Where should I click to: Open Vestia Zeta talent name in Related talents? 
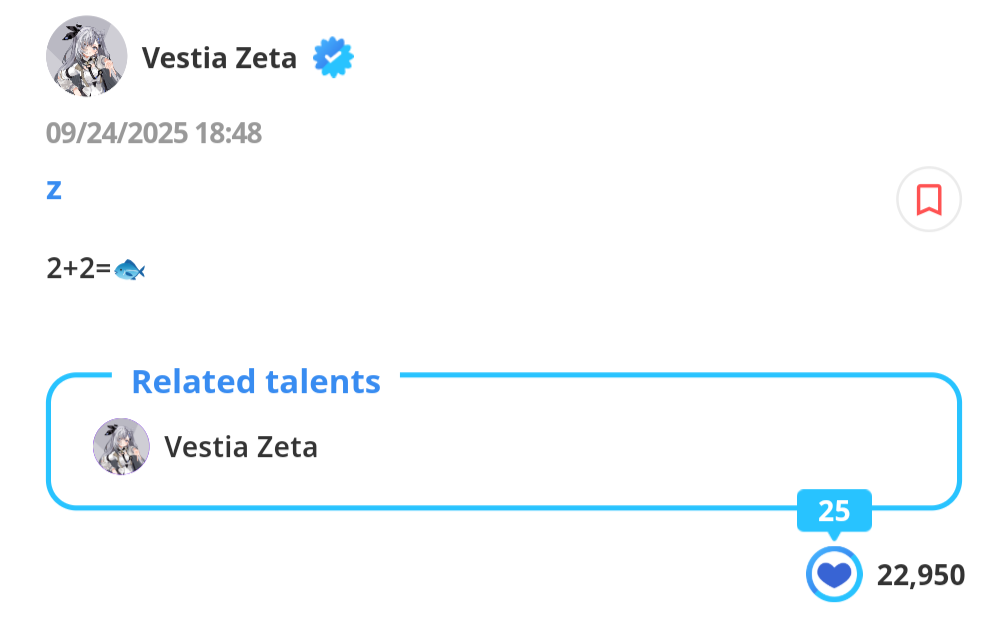240,446
